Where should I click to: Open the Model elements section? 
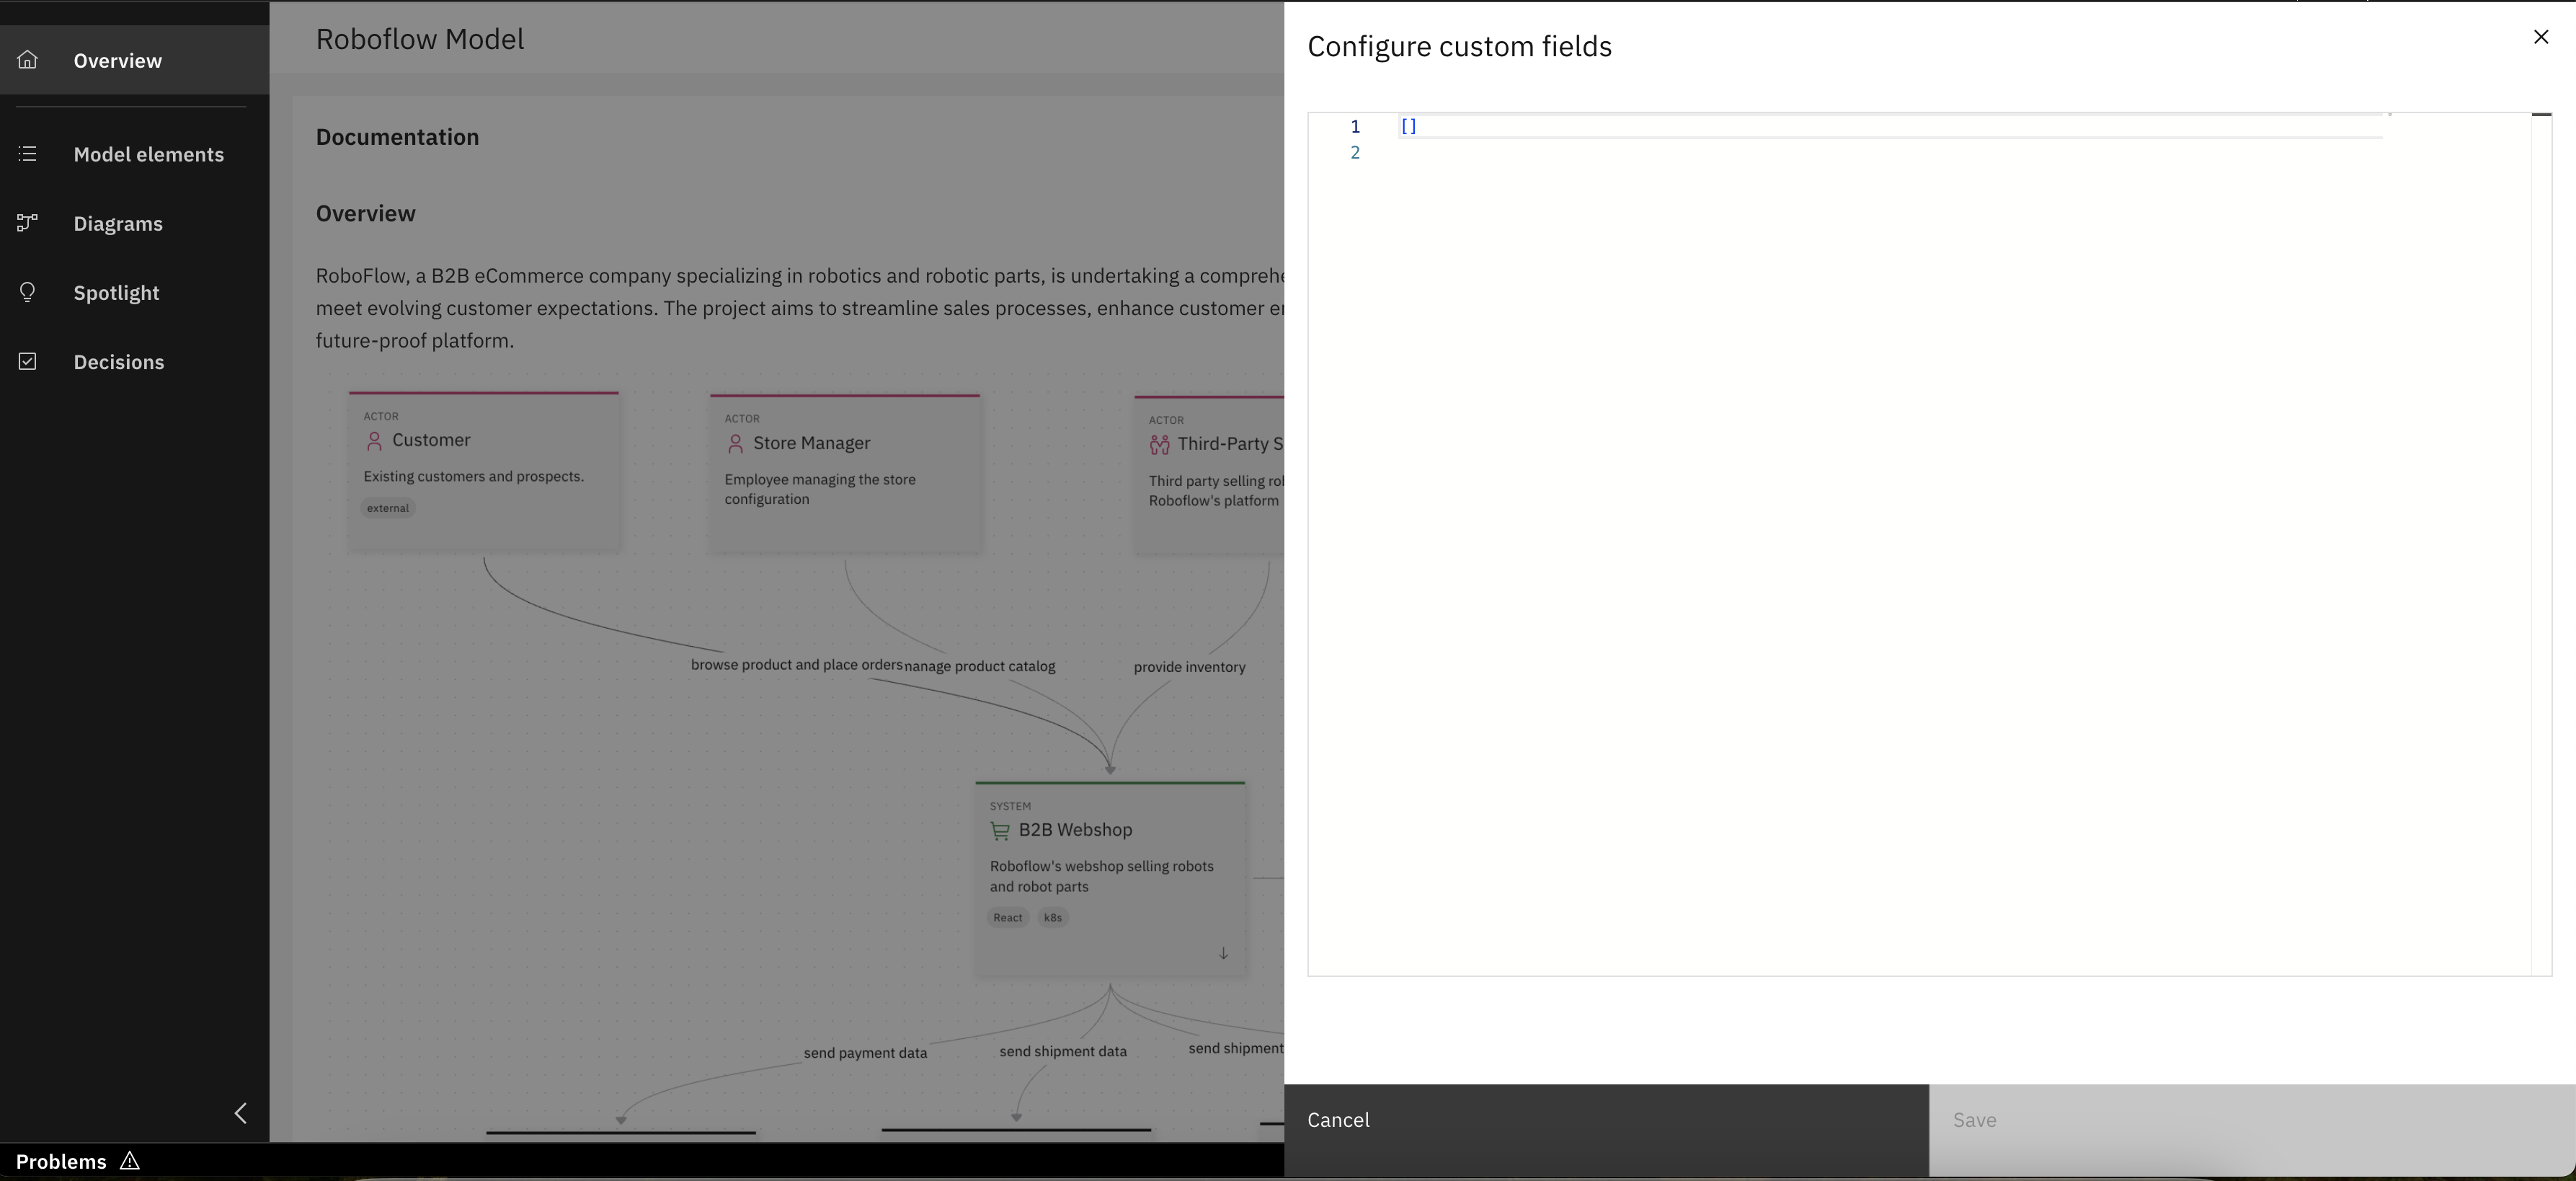149,153
